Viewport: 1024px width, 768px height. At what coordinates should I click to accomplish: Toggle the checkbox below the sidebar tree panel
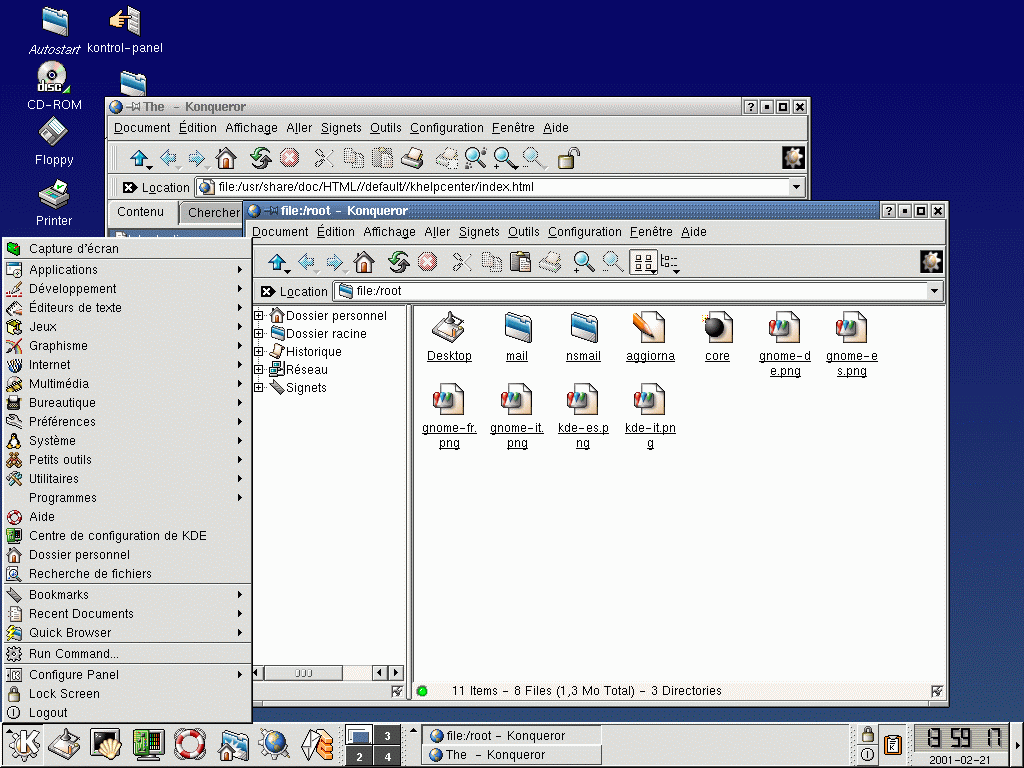click(397, 691)
